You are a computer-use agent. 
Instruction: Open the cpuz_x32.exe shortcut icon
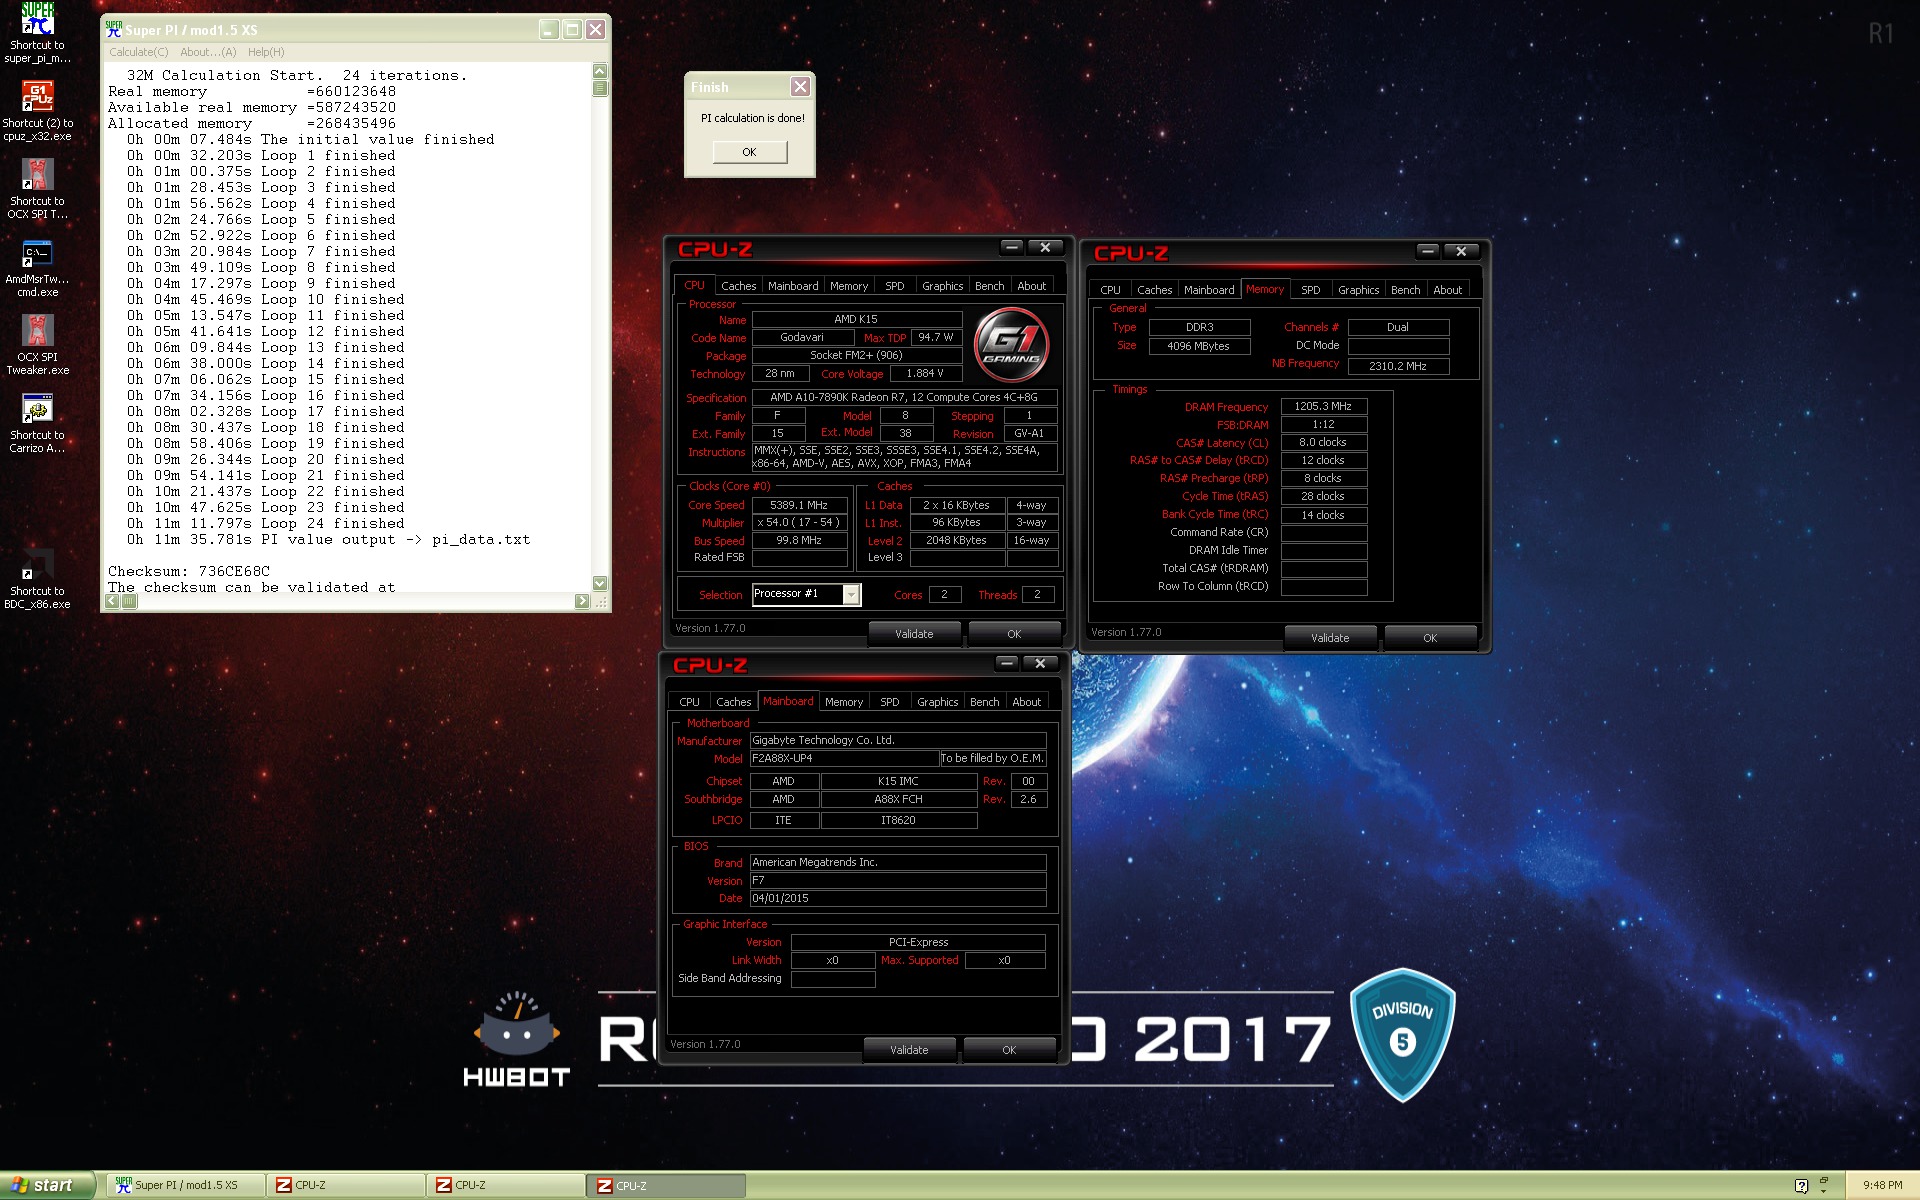click(x=37, y=111)
